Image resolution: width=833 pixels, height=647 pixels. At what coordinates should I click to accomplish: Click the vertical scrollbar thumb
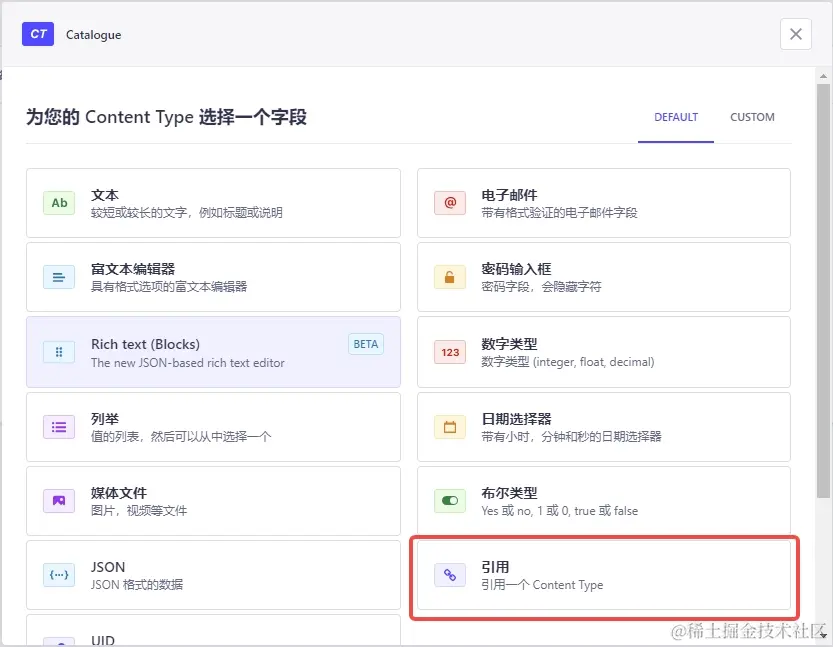coord(823,291)
